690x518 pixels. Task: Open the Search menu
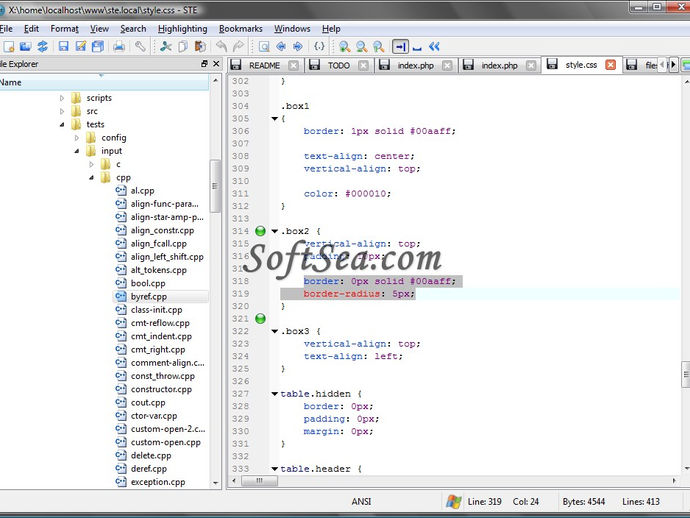133,29
